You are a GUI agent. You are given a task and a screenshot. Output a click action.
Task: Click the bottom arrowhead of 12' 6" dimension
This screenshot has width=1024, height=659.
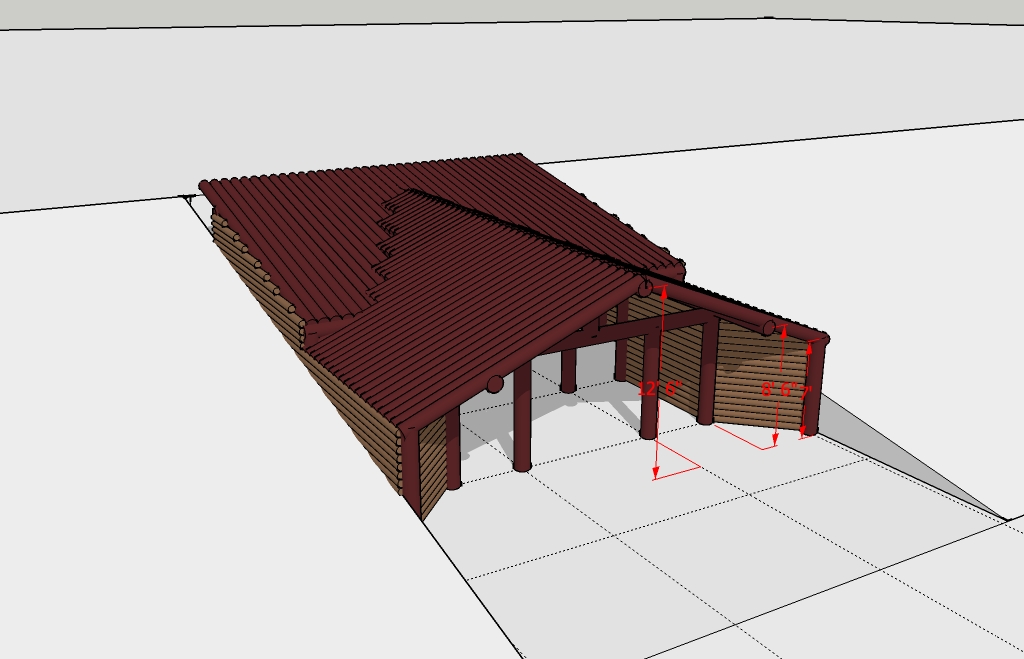click(656, 472)
